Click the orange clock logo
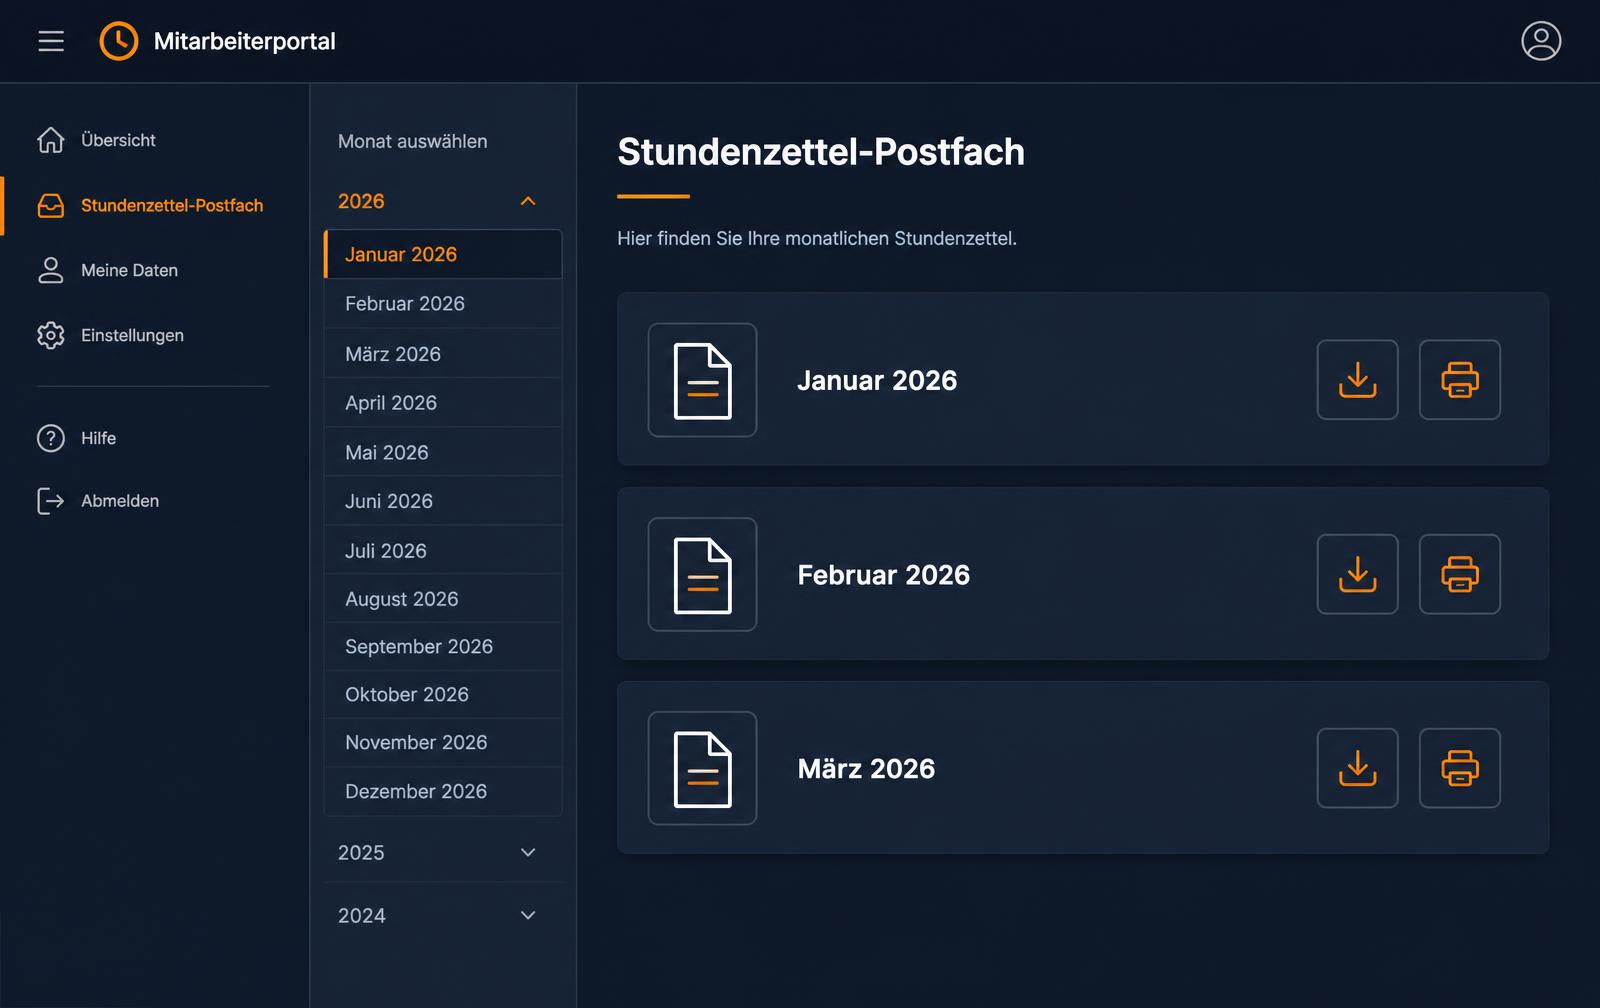Viewport: 1600px width, 1008px height. coord(119,41)
